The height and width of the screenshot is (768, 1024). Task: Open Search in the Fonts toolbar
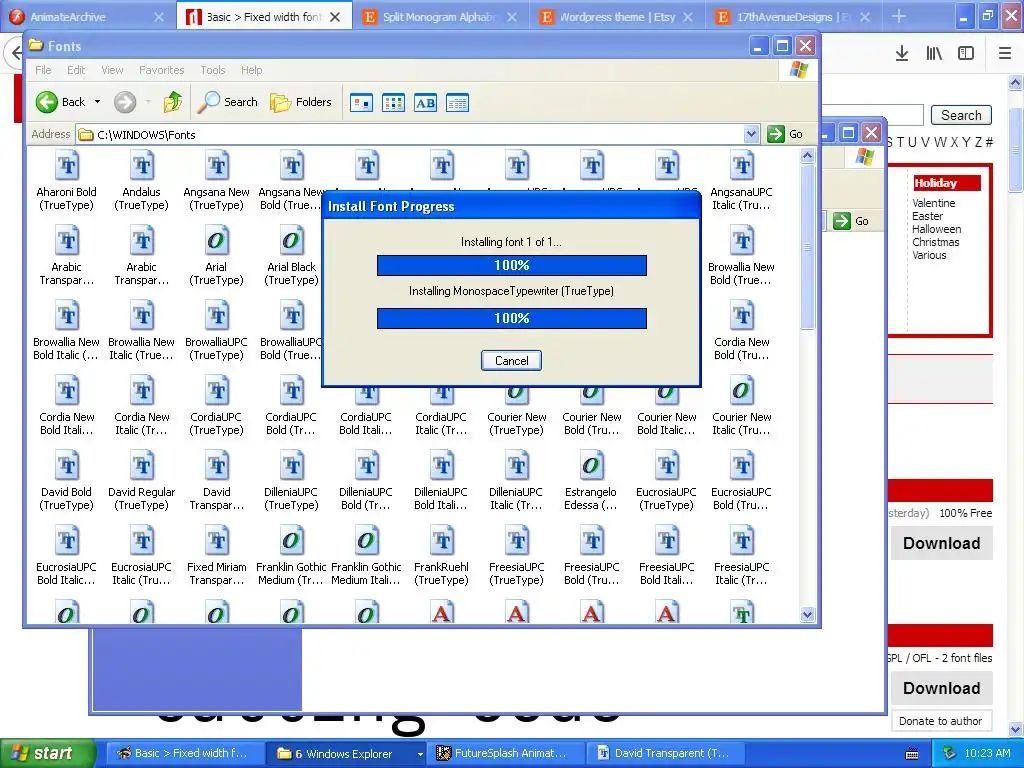click(227, 102)
